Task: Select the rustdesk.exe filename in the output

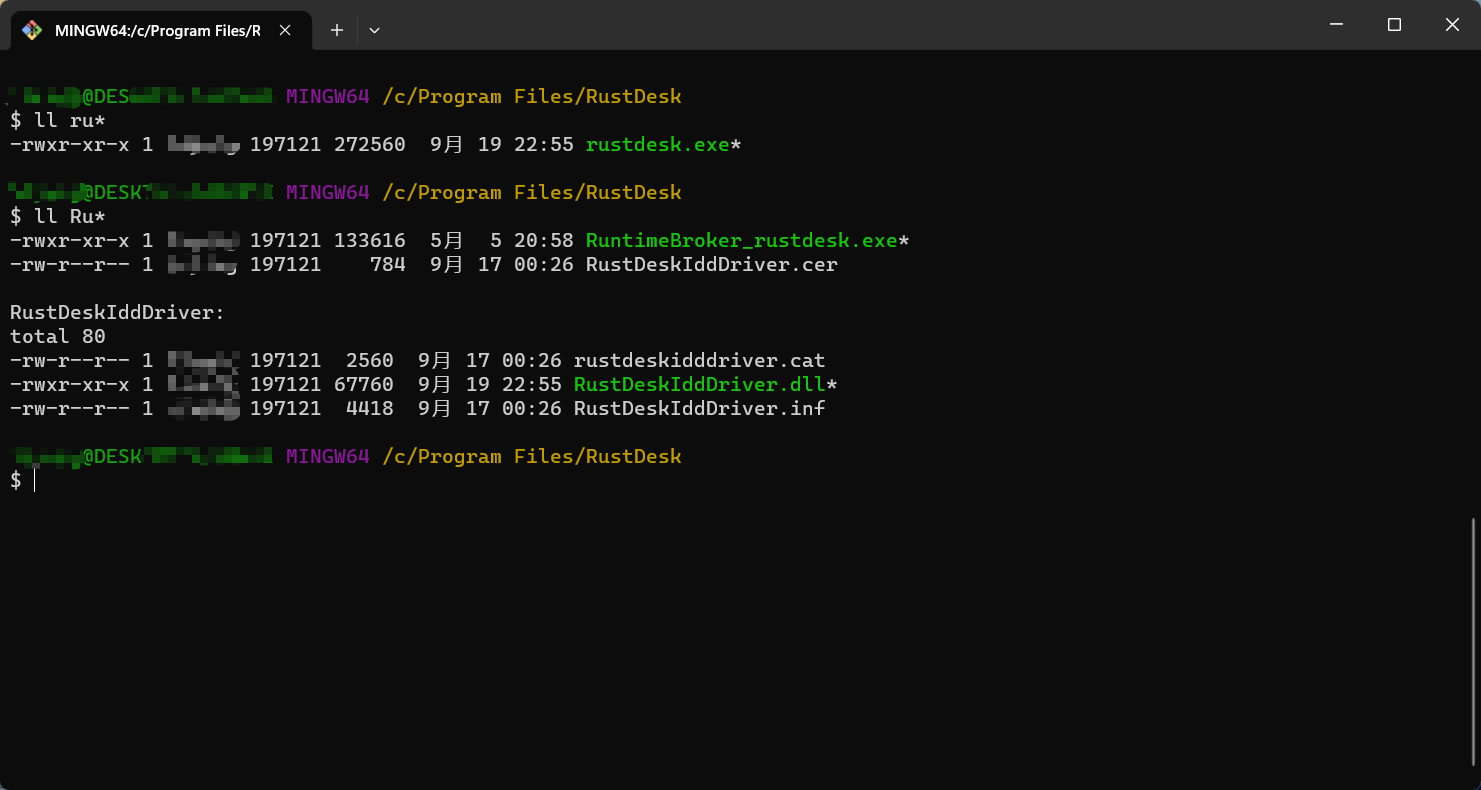Action: click(x=660, y=144)
